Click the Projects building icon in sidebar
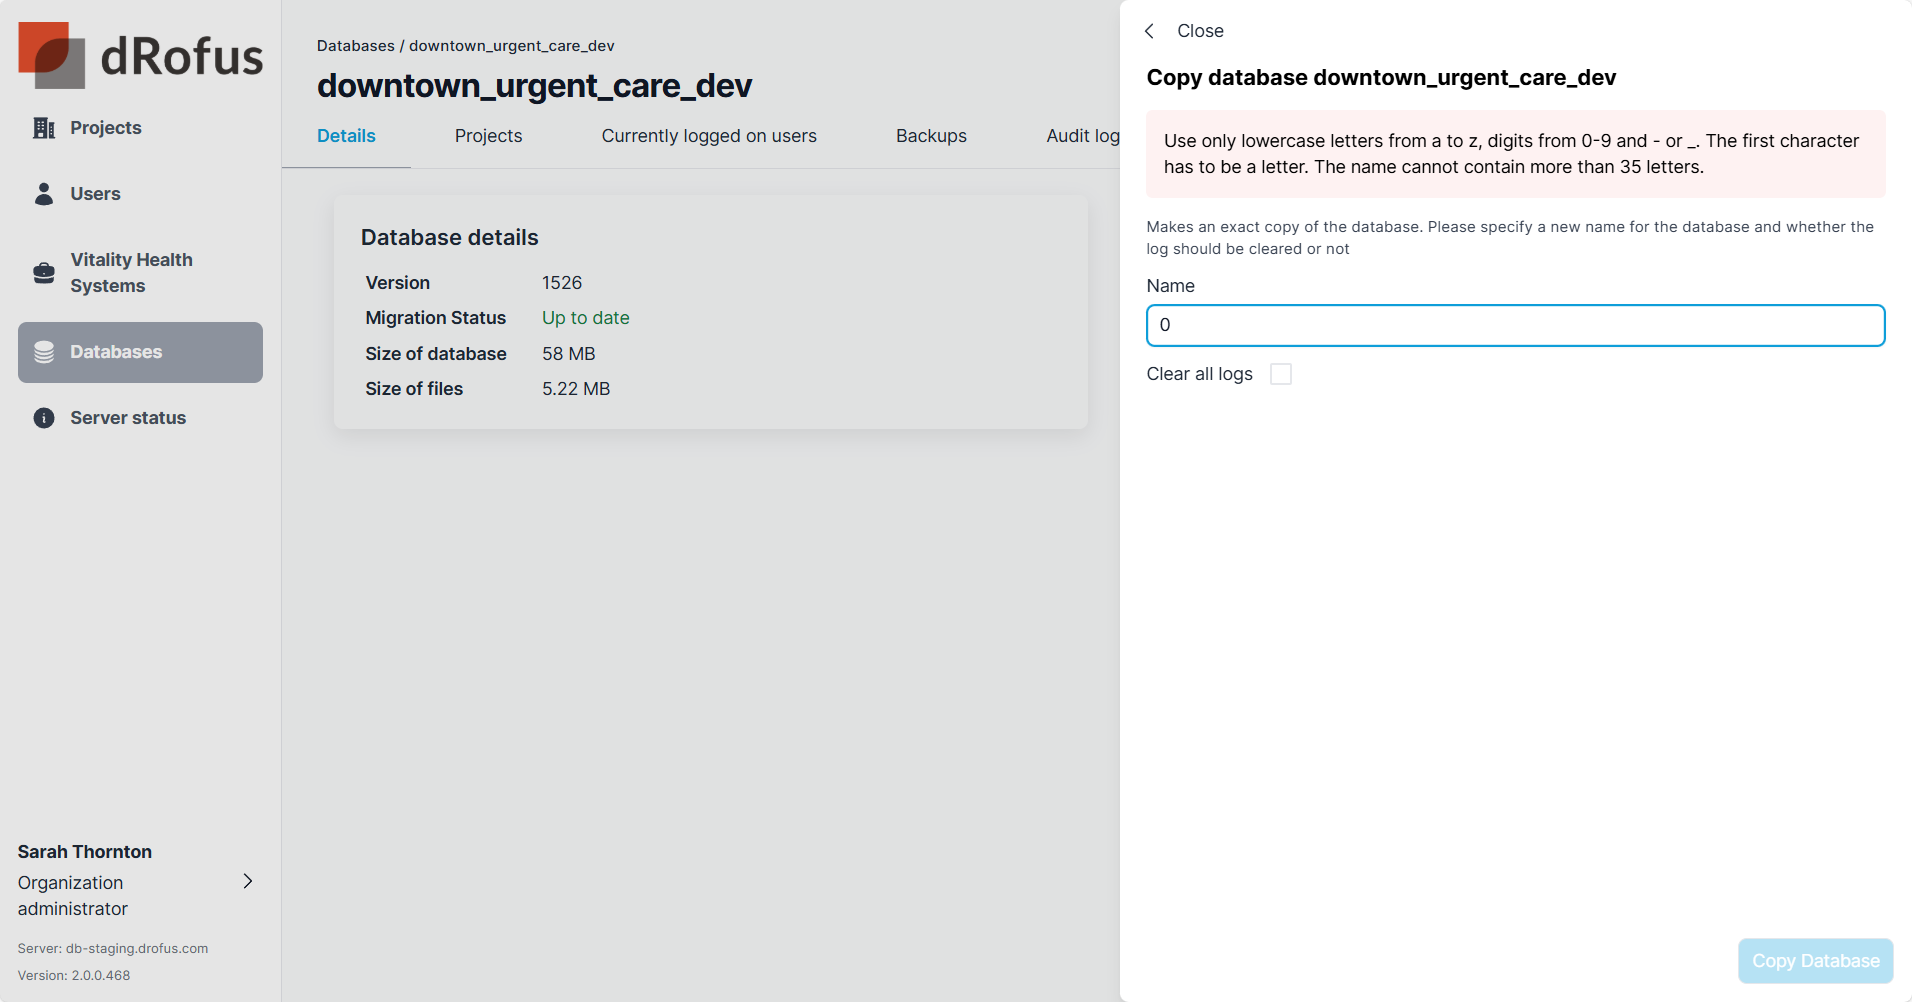 tap(44, 128)
